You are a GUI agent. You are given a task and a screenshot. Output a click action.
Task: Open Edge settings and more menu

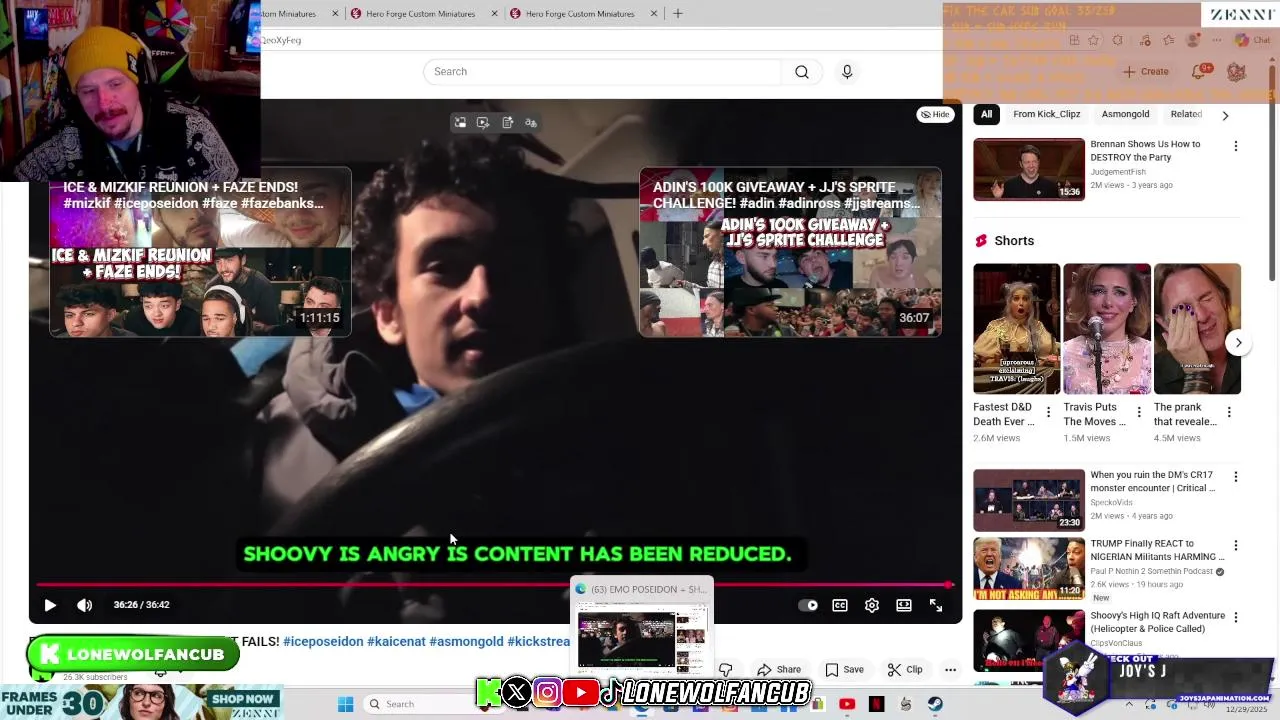(1215, 40)
